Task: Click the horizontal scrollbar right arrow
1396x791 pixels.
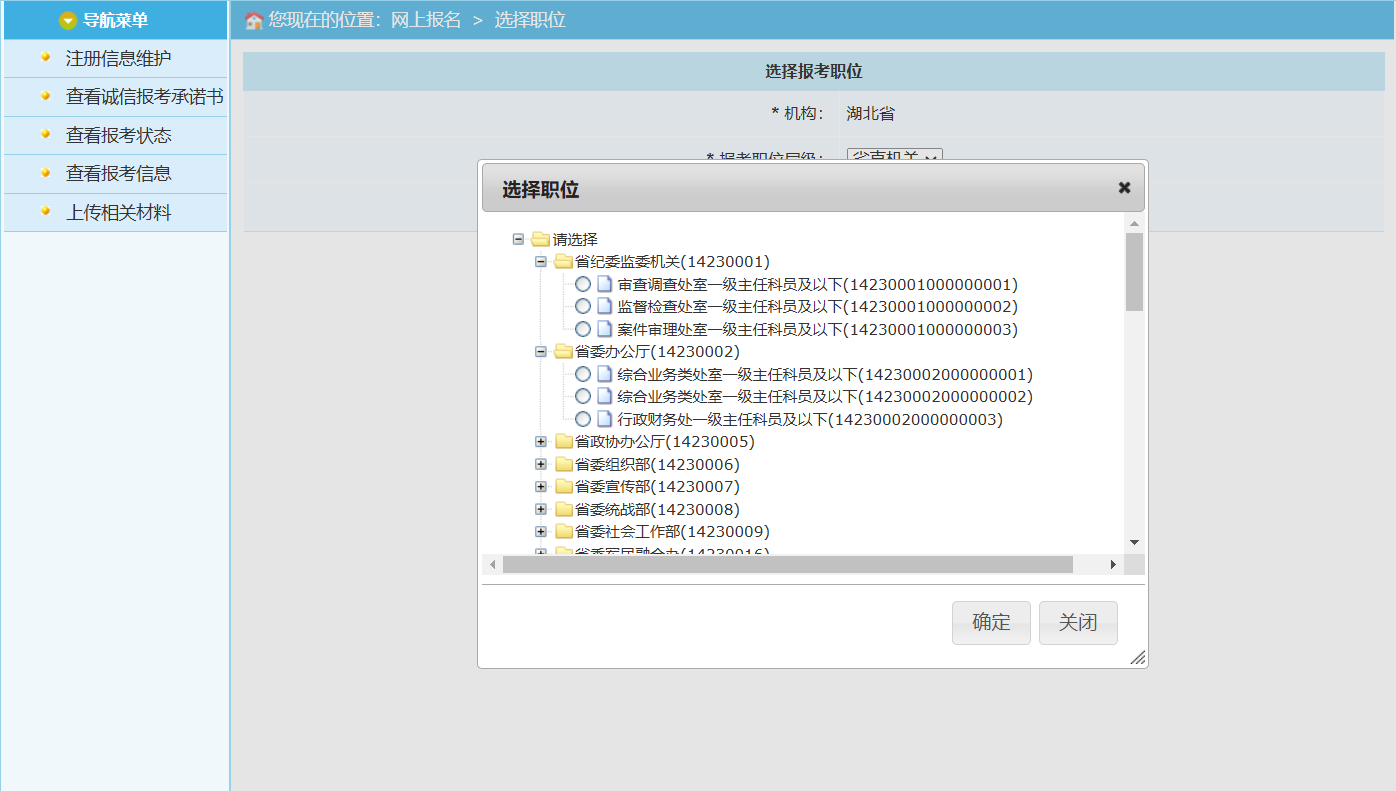Action: coord(1113,565)
